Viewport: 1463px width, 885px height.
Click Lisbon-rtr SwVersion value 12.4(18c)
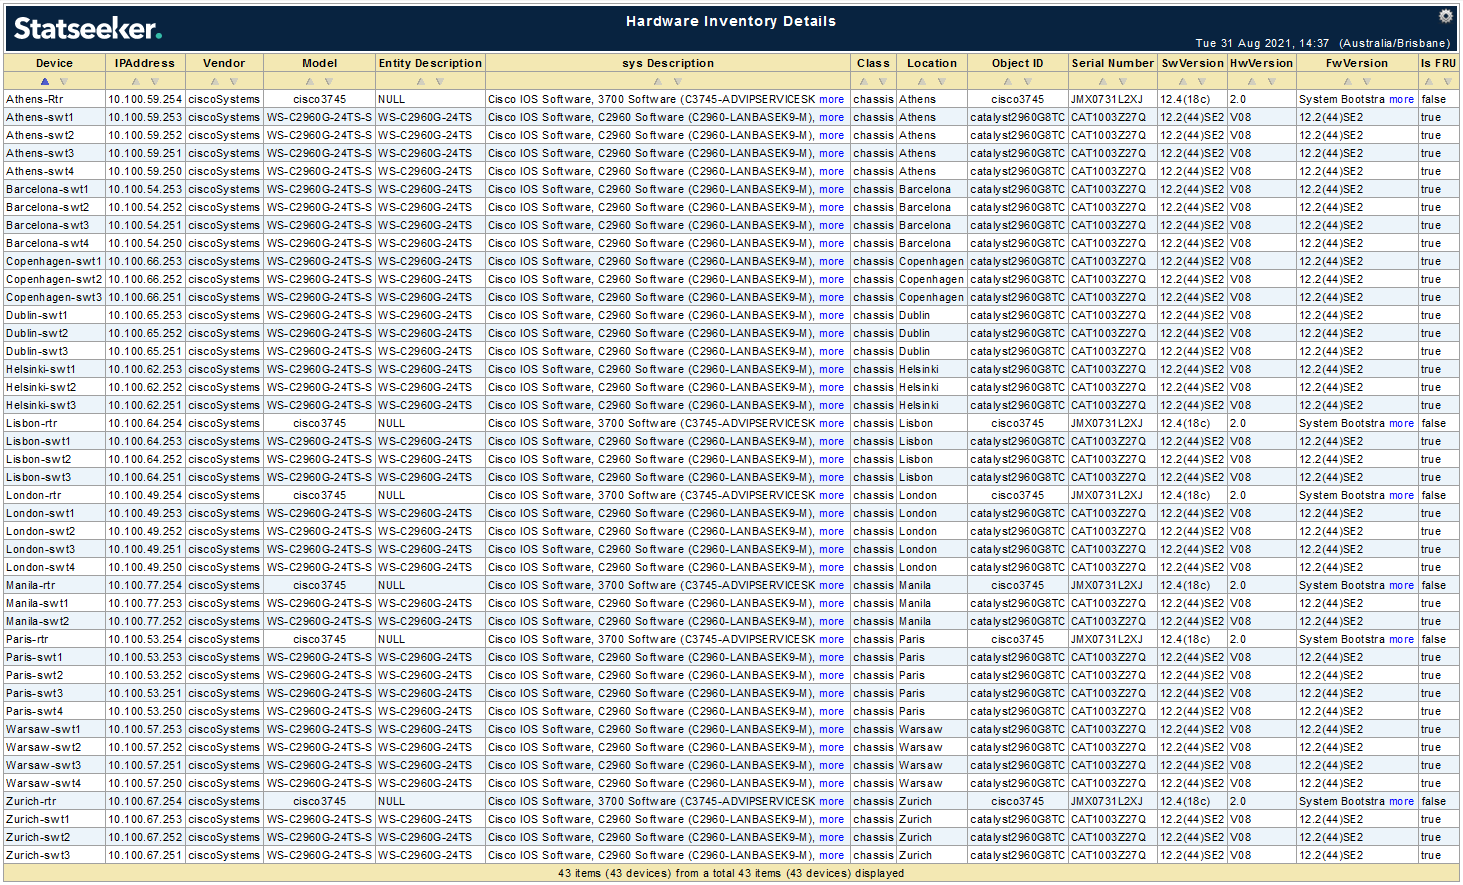[1185, 423]
